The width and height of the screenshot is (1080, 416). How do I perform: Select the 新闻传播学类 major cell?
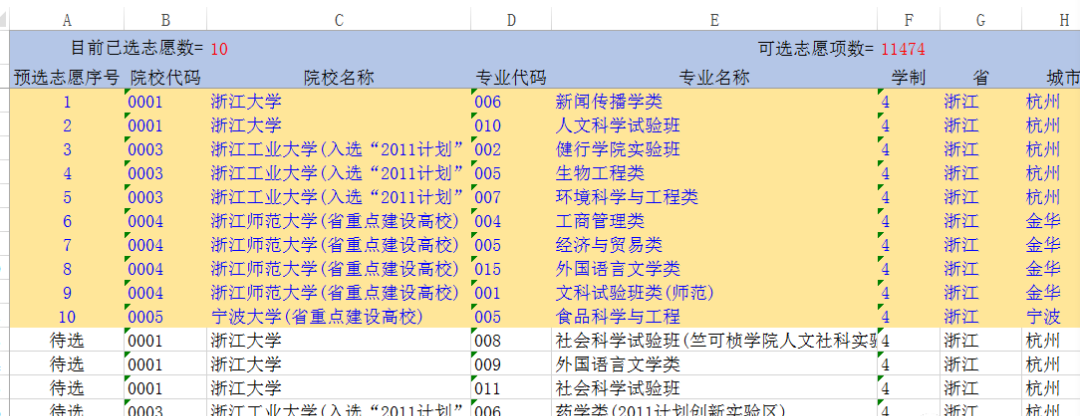pos(608,102)
